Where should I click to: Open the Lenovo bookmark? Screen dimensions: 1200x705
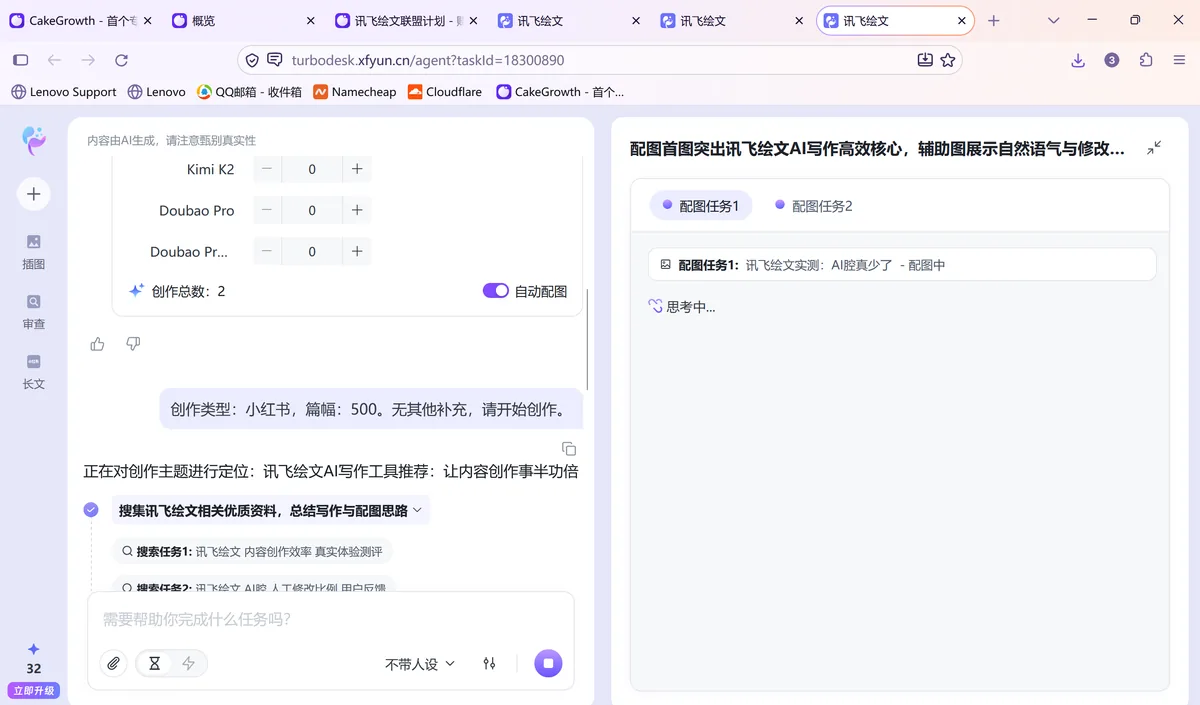coord(157,91)
